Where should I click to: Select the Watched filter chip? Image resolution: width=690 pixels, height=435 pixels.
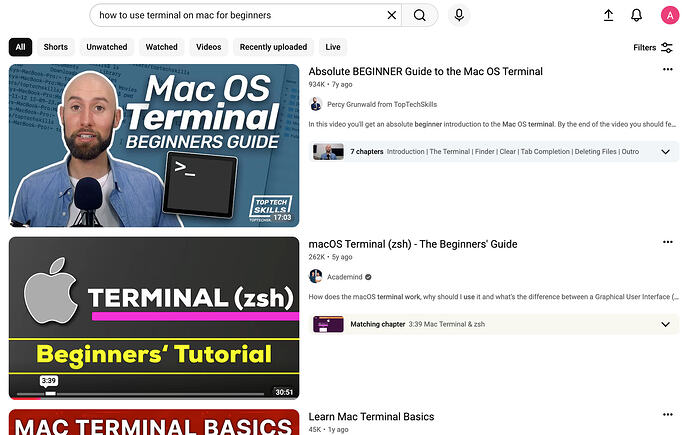[161, 47]
